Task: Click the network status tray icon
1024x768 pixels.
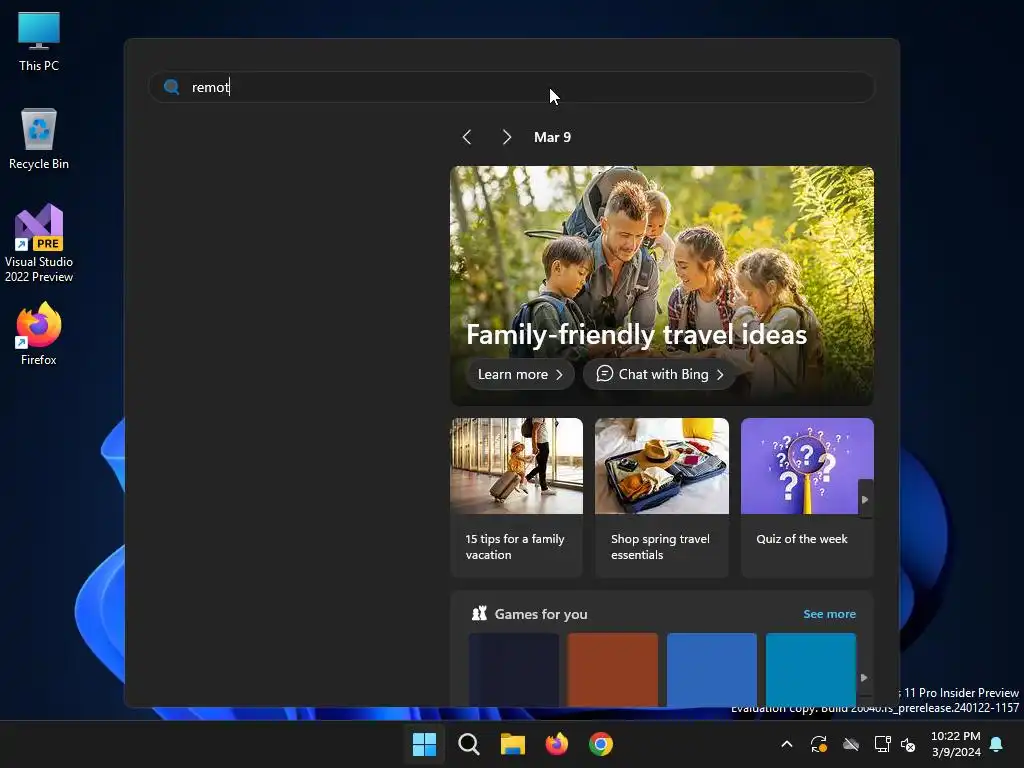Action: [882, 744]
